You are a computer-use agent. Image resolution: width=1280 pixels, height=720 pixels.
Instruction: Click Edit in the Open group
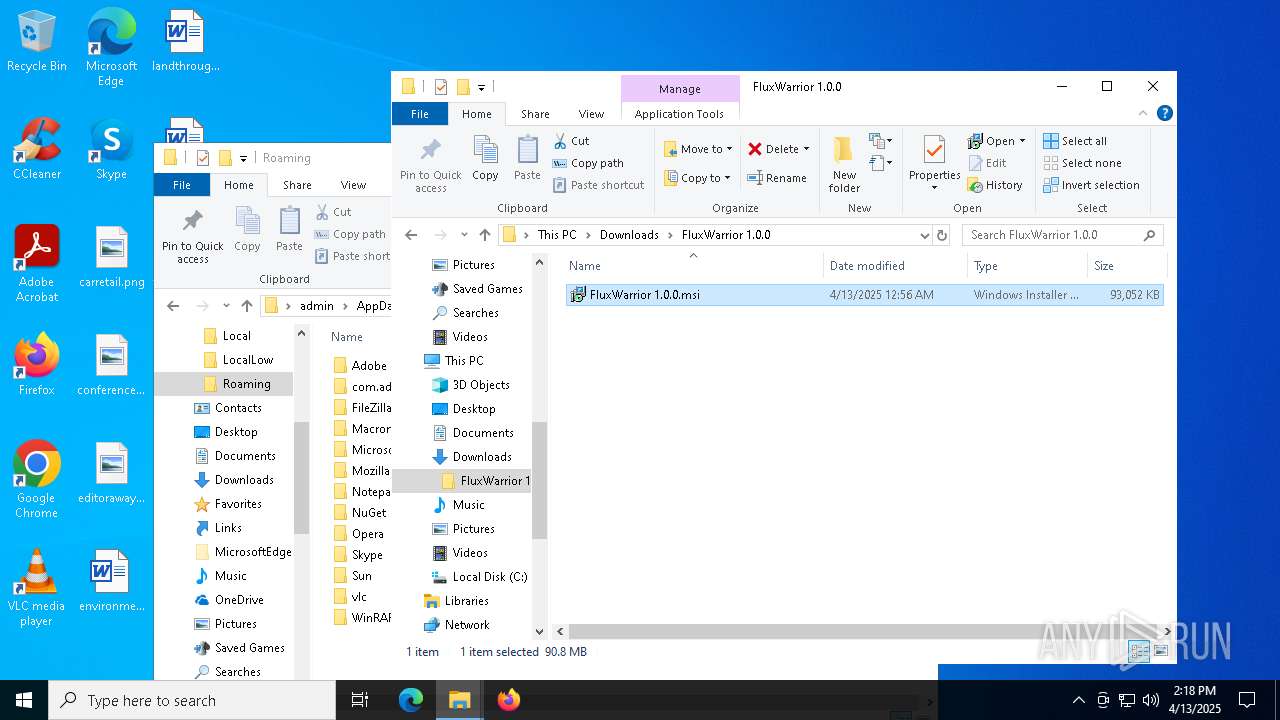click(987, 163)
